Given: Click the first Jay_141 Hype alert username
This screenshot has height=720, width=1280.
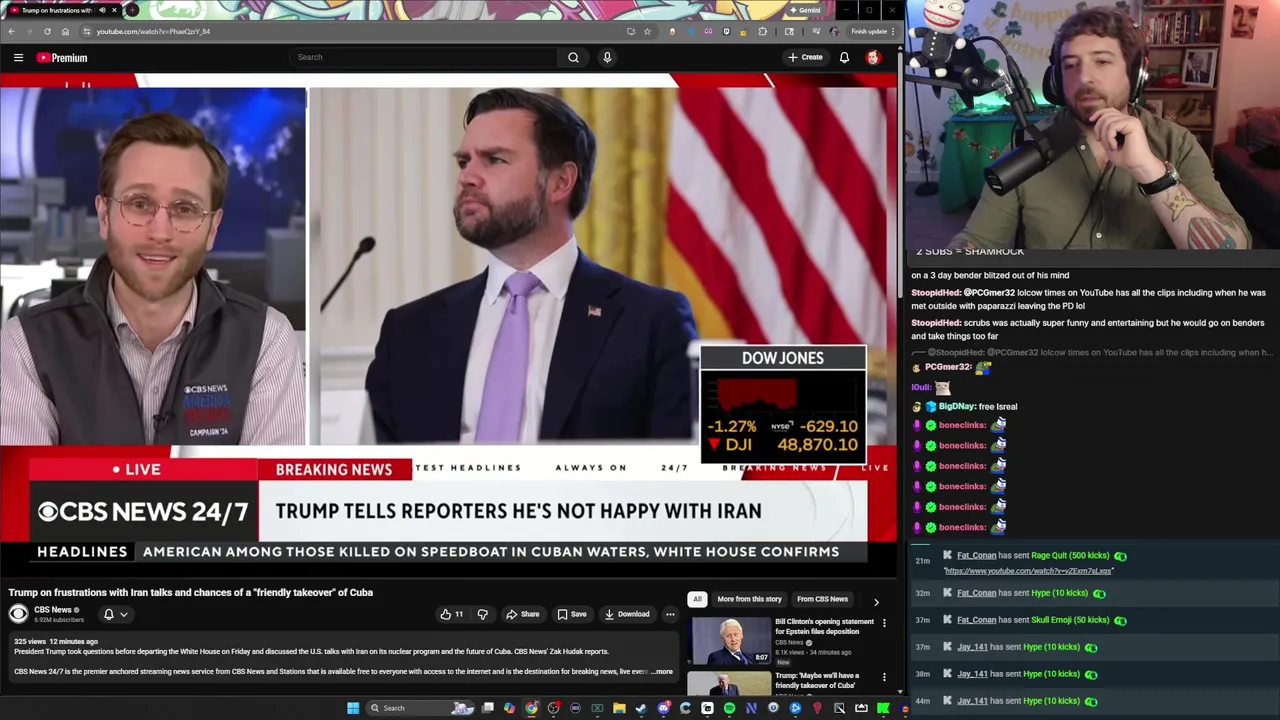Looking at the screenshot, I should pos(972,647).
